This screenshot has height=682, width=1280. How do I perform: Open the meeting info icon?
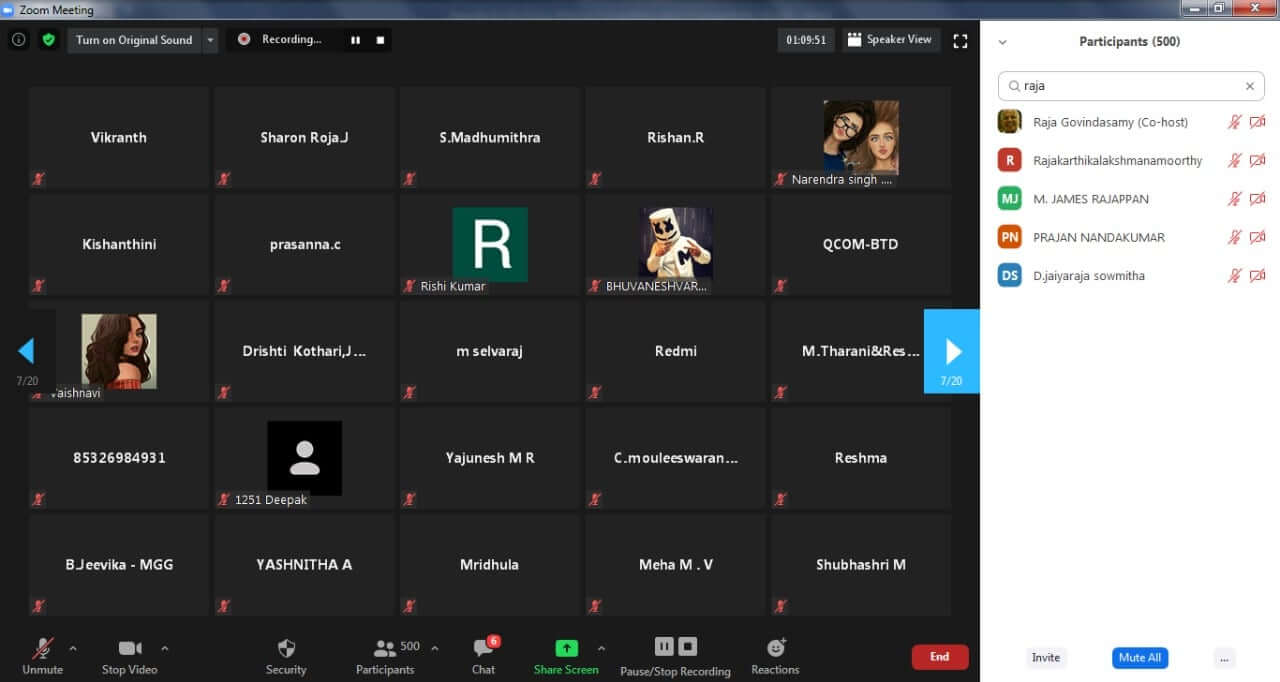[x=18, y=40]
